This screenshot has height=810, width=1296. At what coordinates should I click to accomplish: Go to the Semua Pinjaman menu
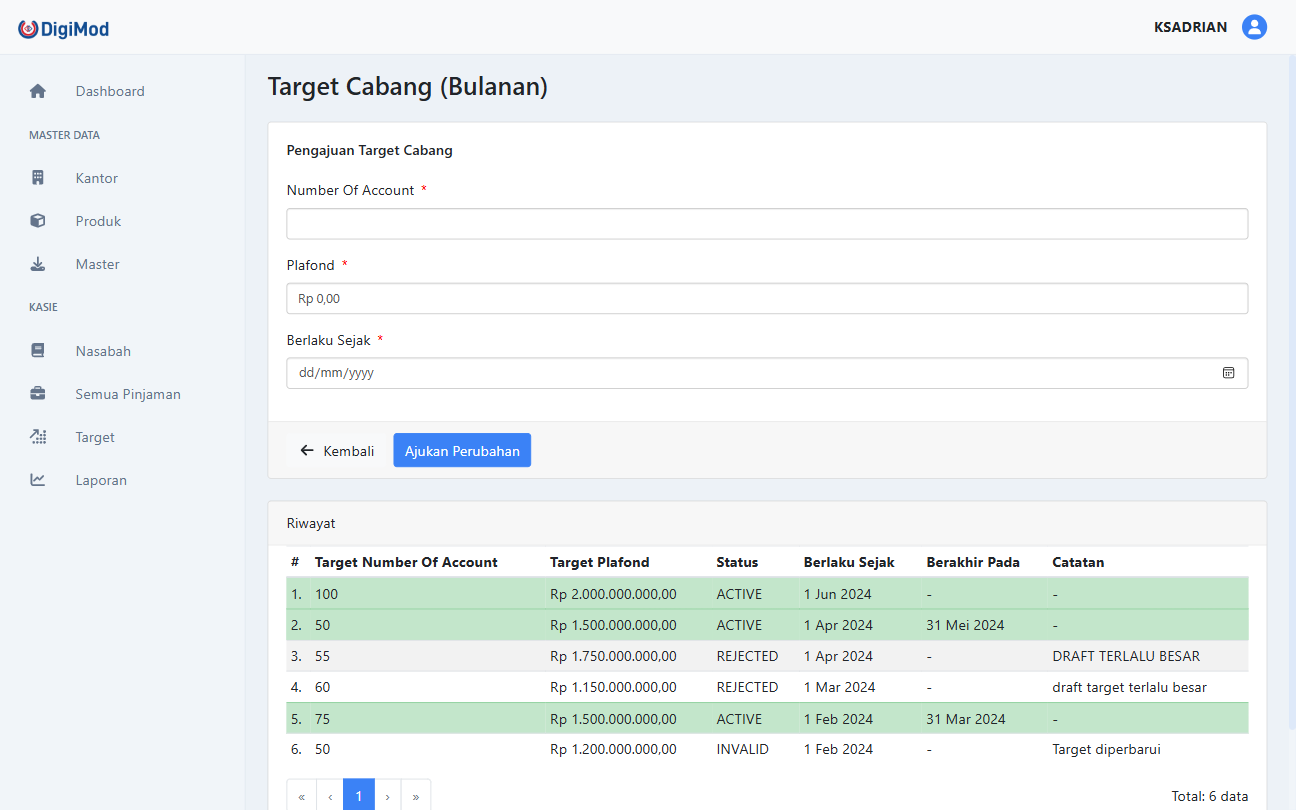click(x=128, y=394)
